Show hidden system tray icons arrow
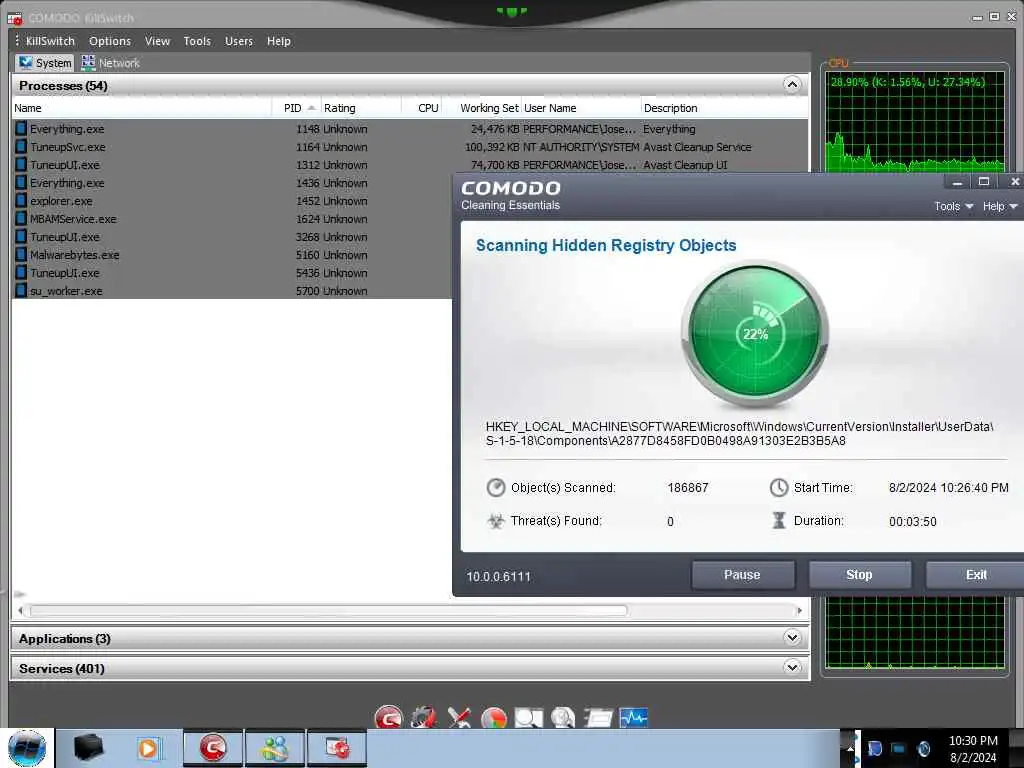Screen dimensions: 1024x768 click(850, 748)
